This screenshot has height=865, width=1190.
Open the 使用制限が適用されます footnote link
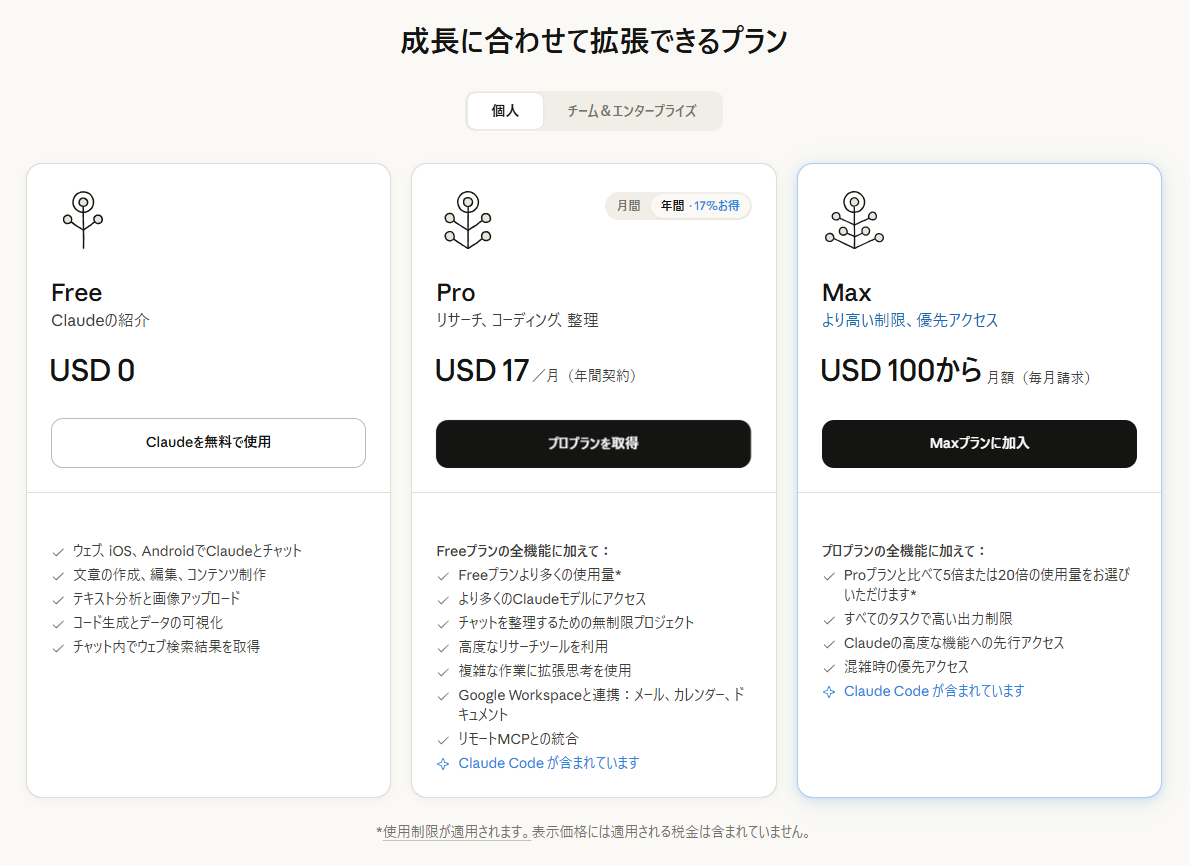click(456, 832)
